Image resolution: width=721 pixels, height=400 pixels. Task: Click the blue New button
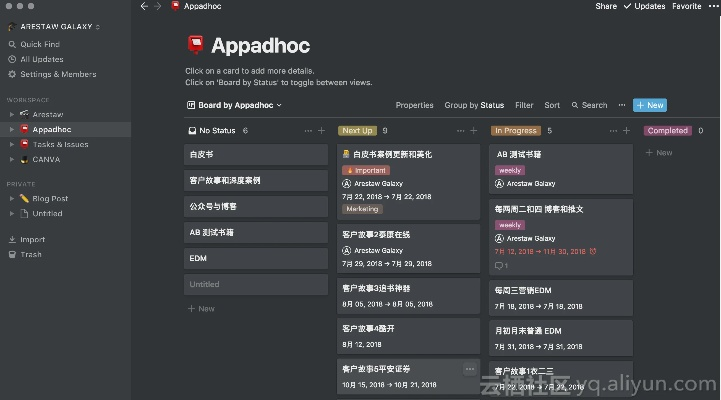pos(650,105)
